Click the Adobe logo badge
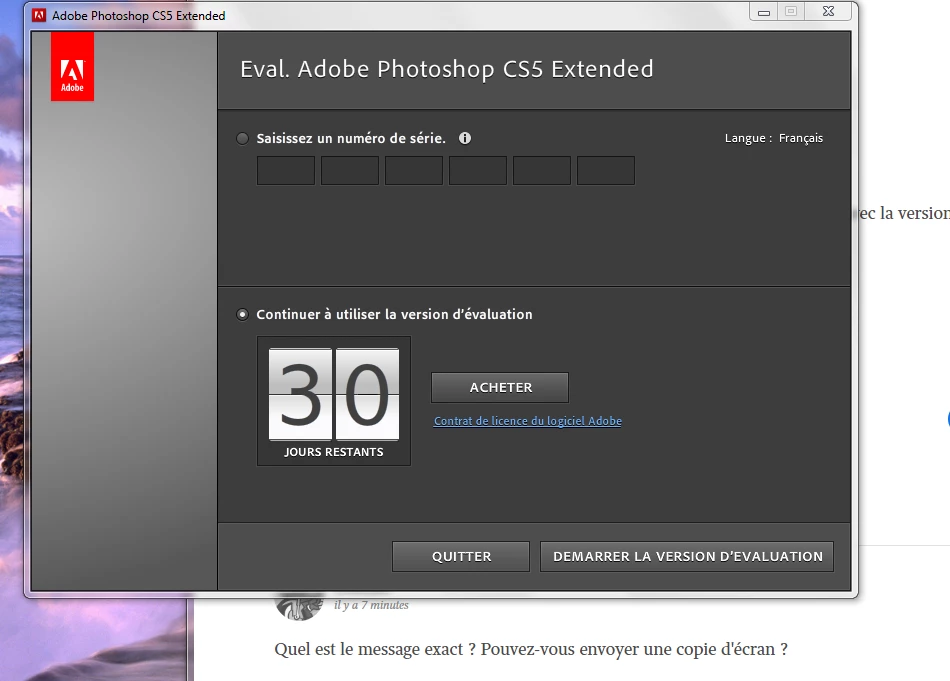This screenshot has width=950, height=681. [x=72, y=67]
